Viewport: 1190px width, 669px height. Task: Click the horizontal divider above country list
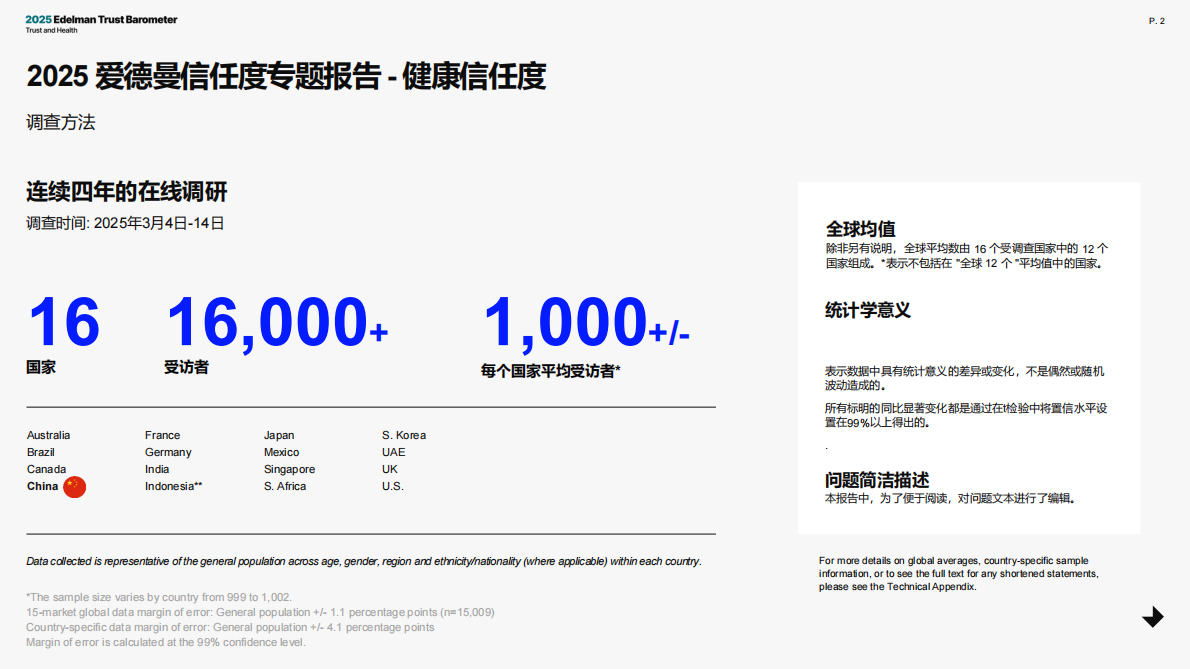tap(370, 407)
